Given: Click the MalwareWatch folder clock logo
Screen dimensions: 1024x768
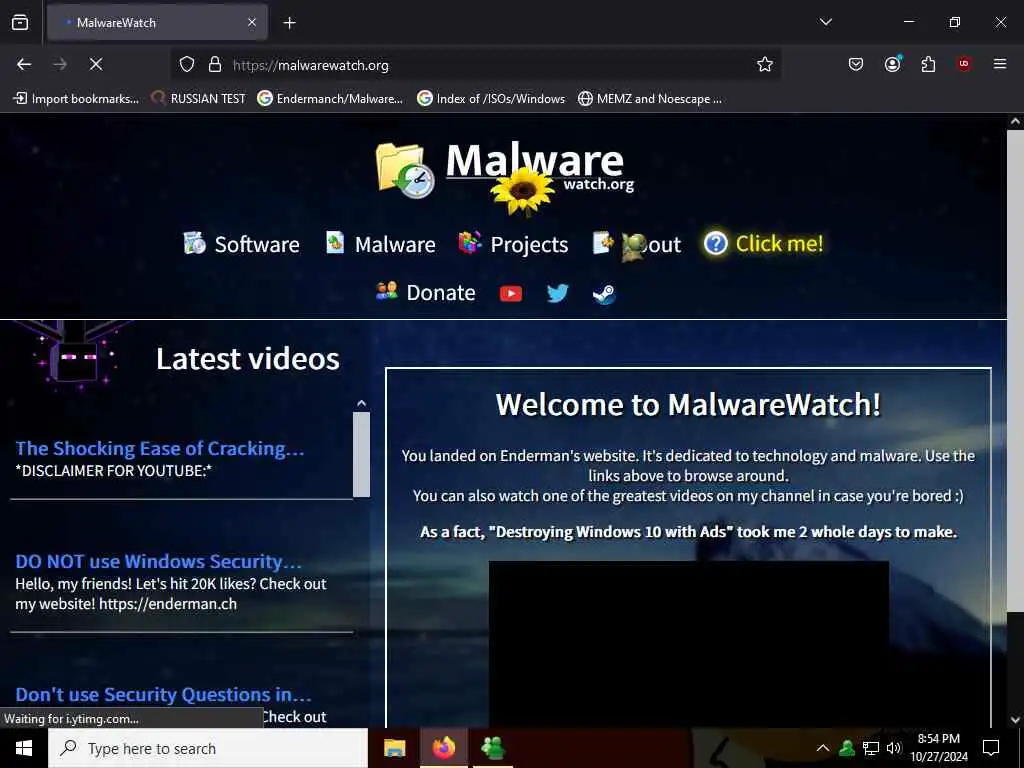Looking at the screenshot, I should tap(405, 170).
